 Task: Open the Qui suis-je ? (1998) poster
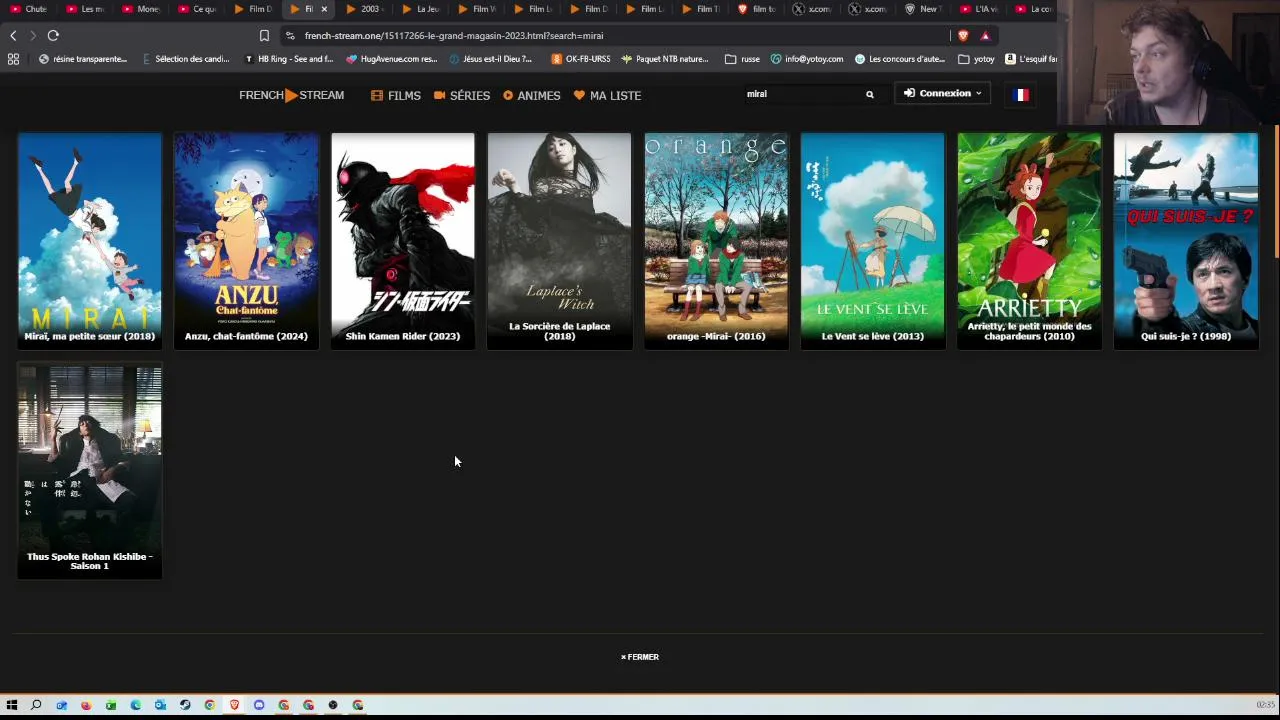click(1186, 241)
